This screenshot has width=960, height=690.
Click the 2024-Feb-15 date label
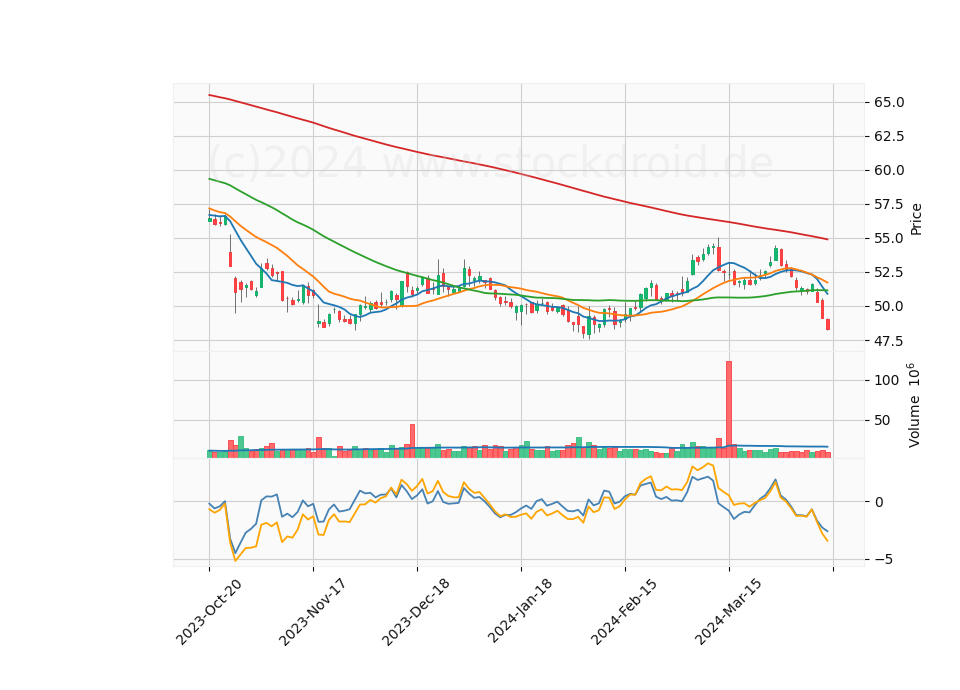click(x=624, y=611)
